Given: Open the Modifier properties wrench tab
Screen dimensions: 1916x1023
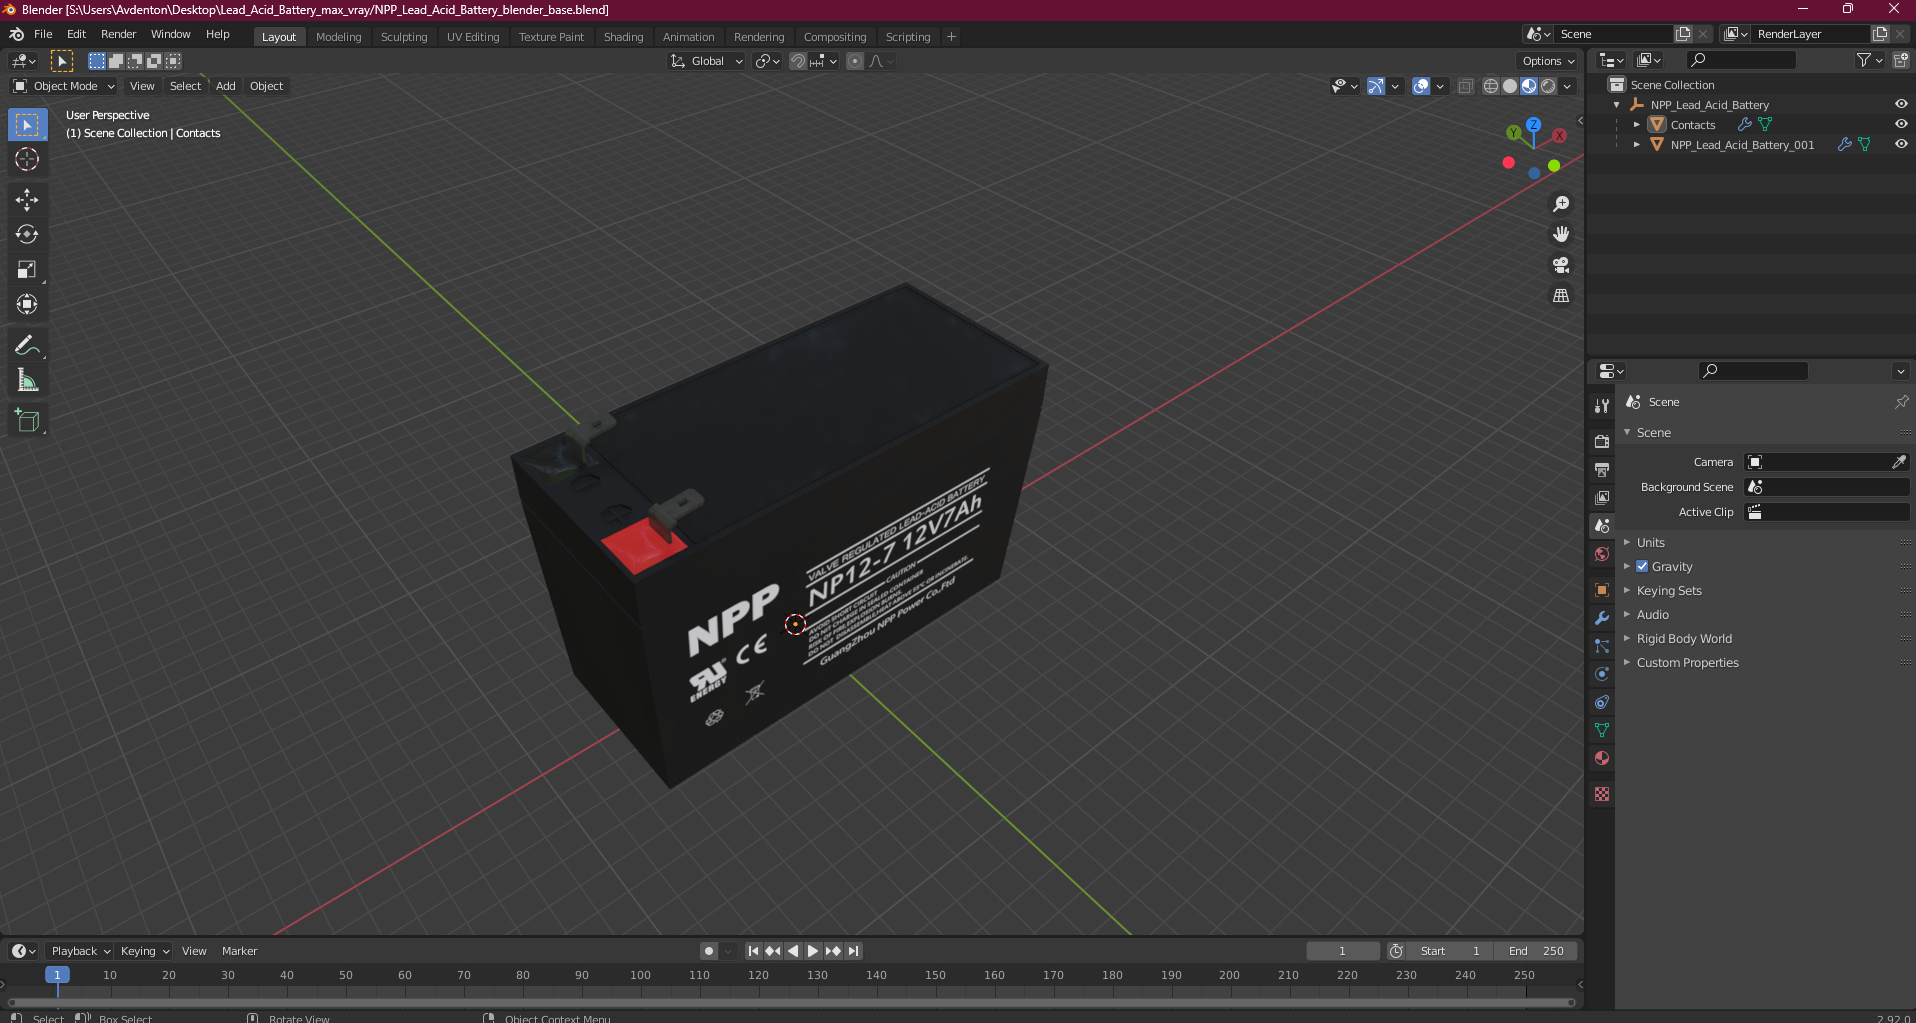Looking at the screenshot, I should 1602,618.
